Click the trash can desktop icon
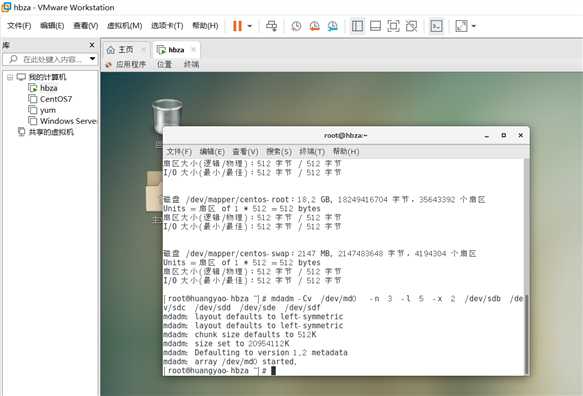This screenshot has width=583, height=396. (x=167, y=117)
